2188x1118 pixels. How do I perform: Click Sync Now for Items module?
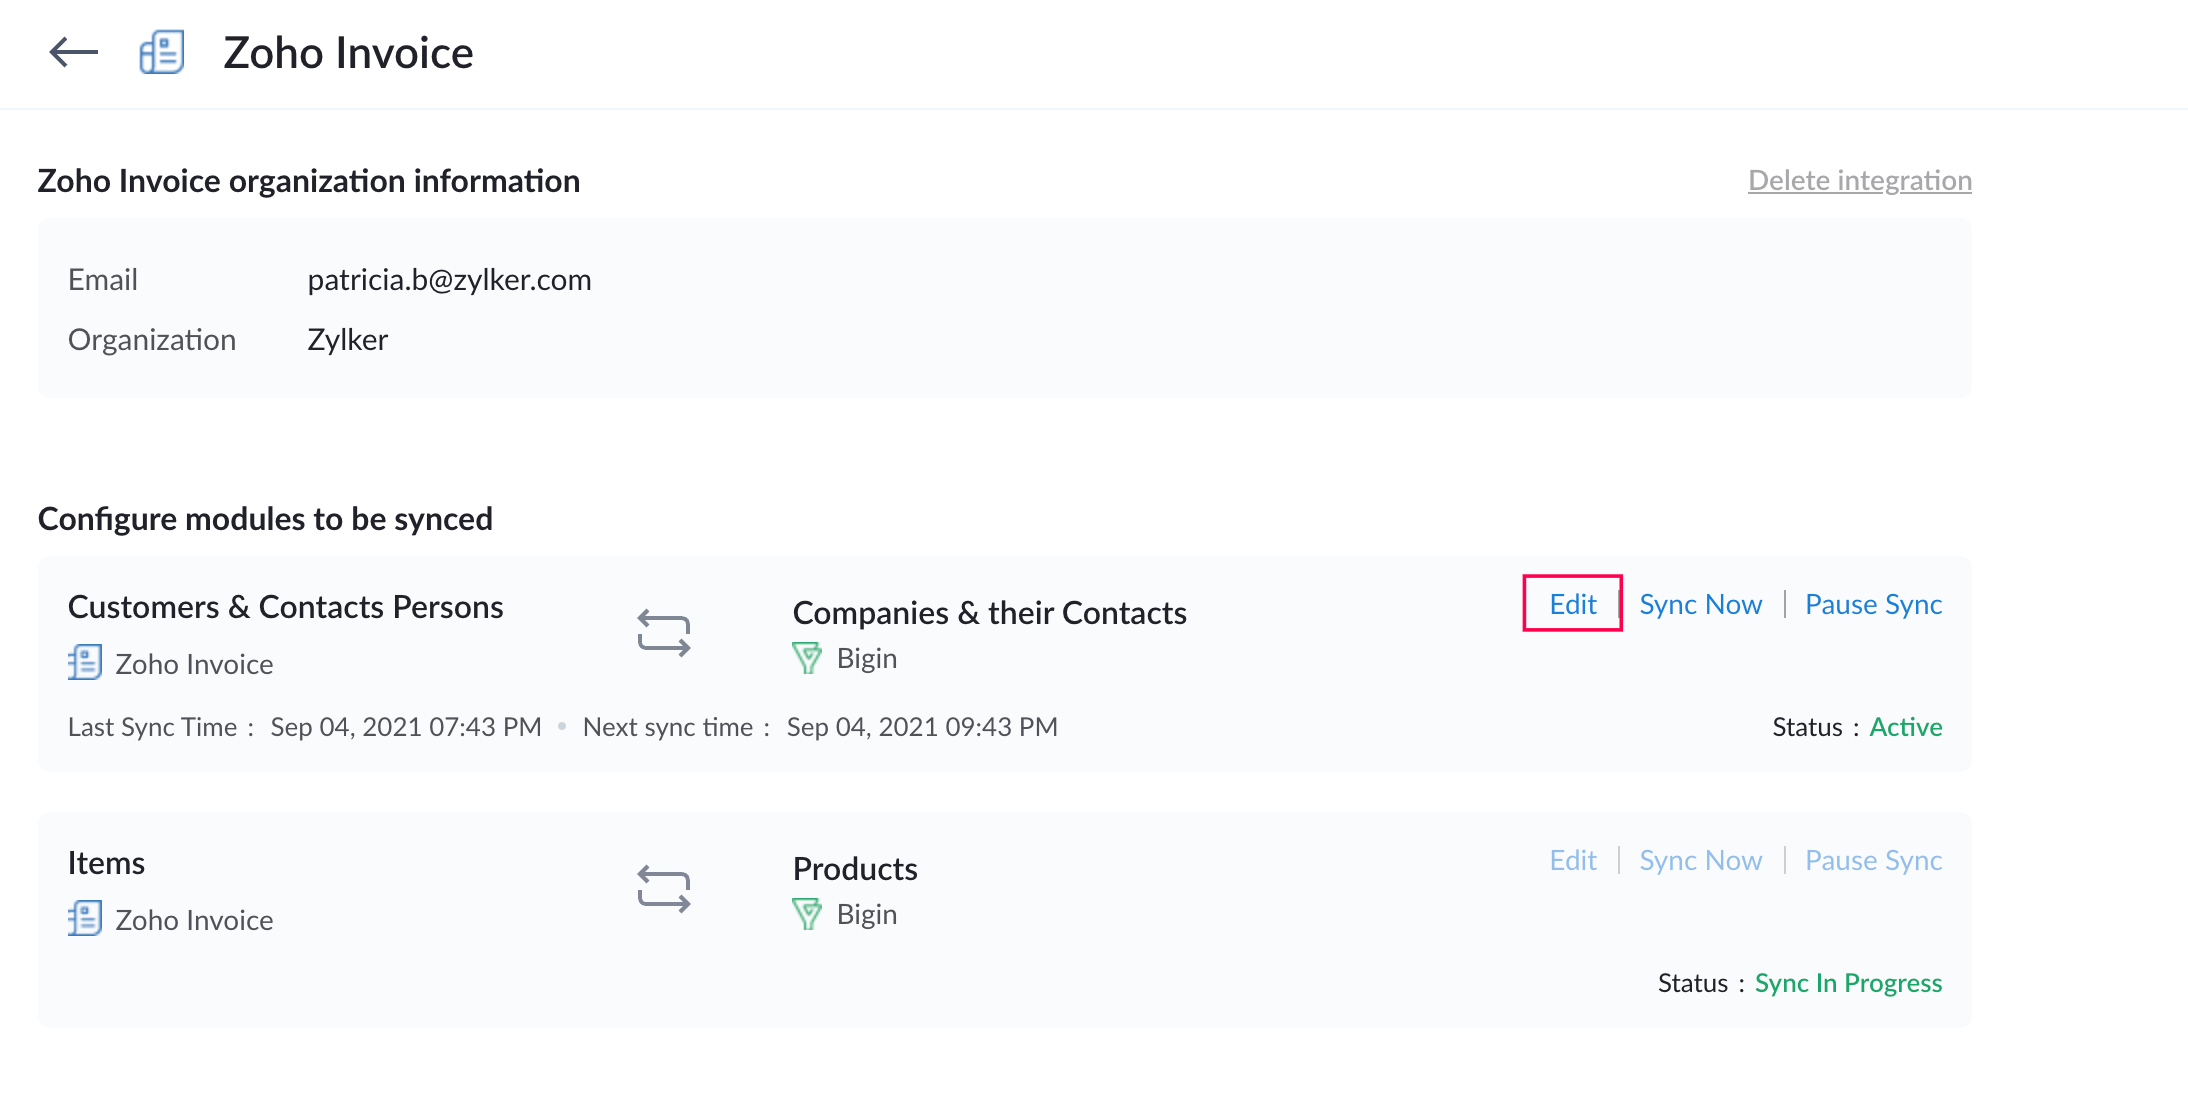click(1700, 860)
